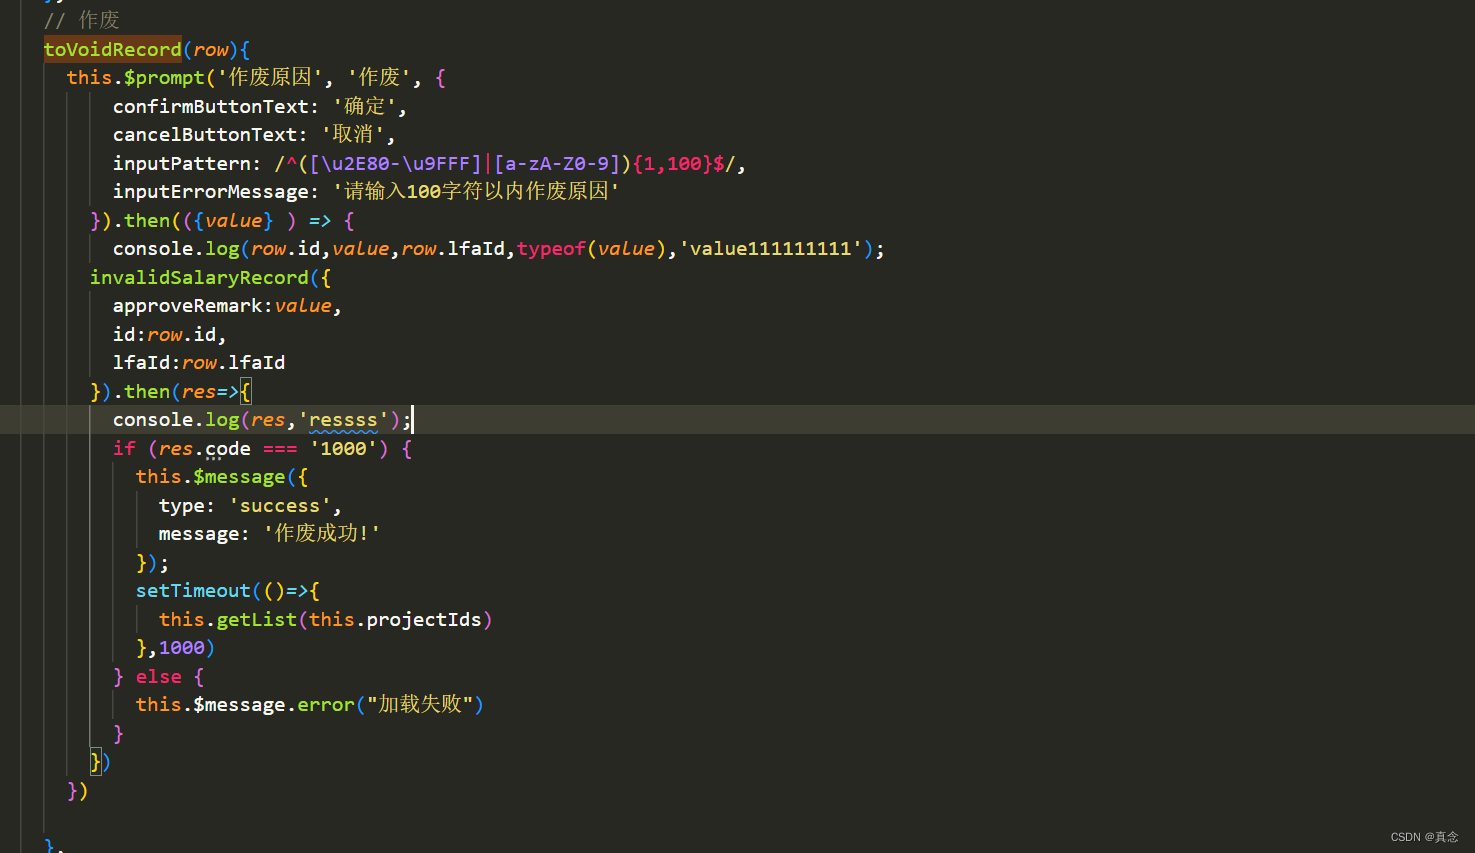This screenshot has height=853, width=1475.
Task: Click the '作废成功!' message string
Action: tap(321, 534)
